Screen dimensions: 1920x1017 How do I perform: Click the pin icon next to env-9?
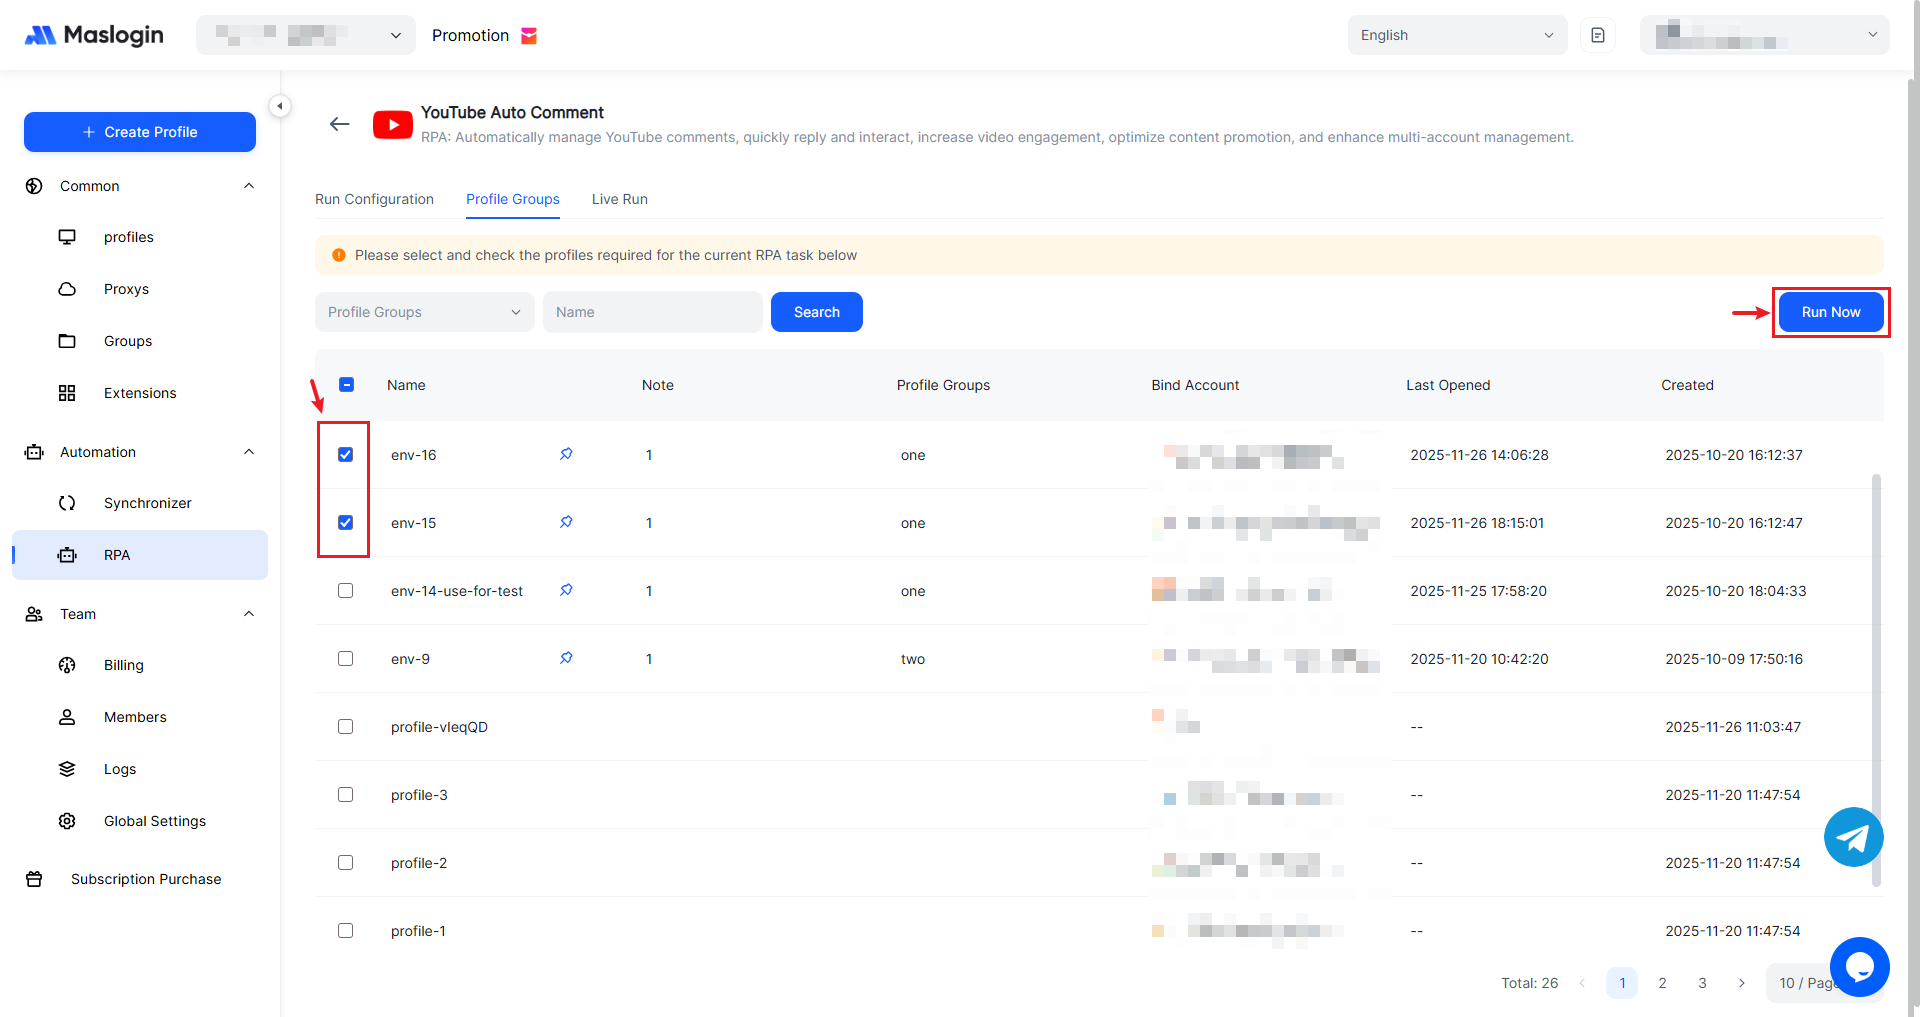[566, 658]
